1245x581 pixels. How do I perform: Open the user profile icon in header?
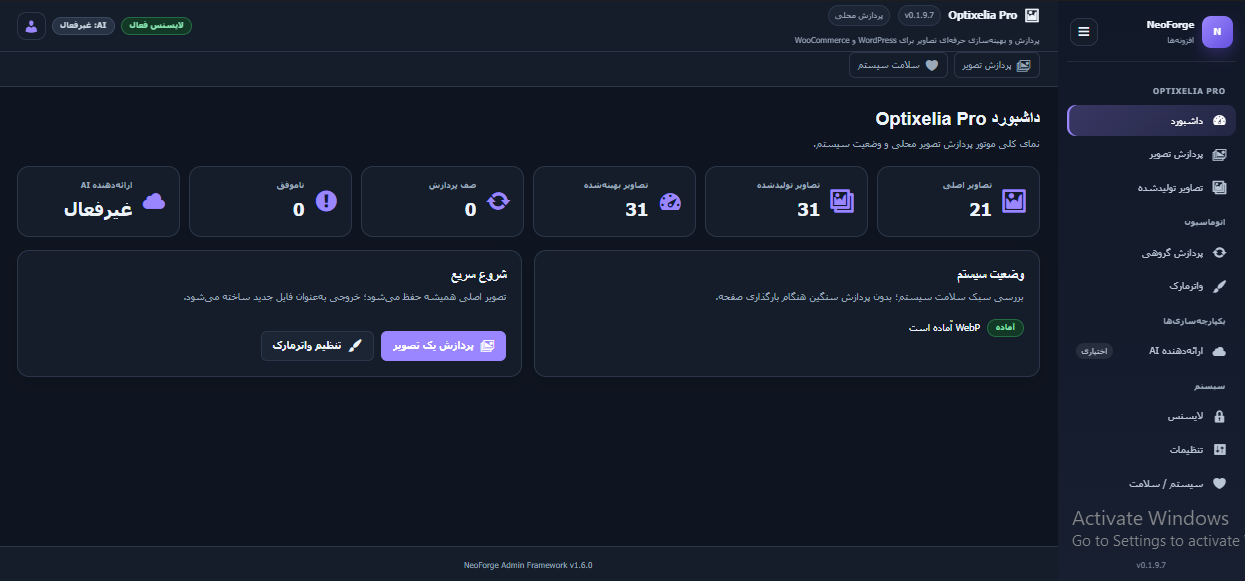(31, 26)
